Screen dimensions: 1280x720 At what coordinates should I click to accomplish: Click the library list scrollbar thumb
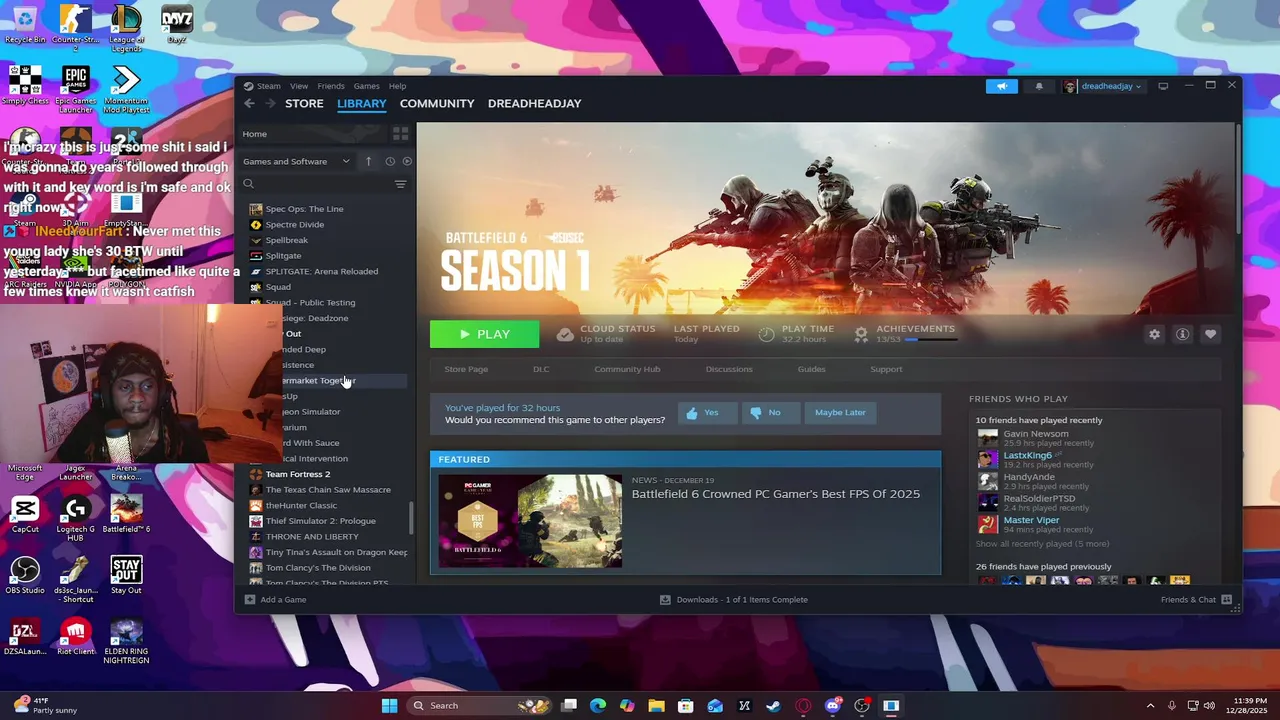411,517
